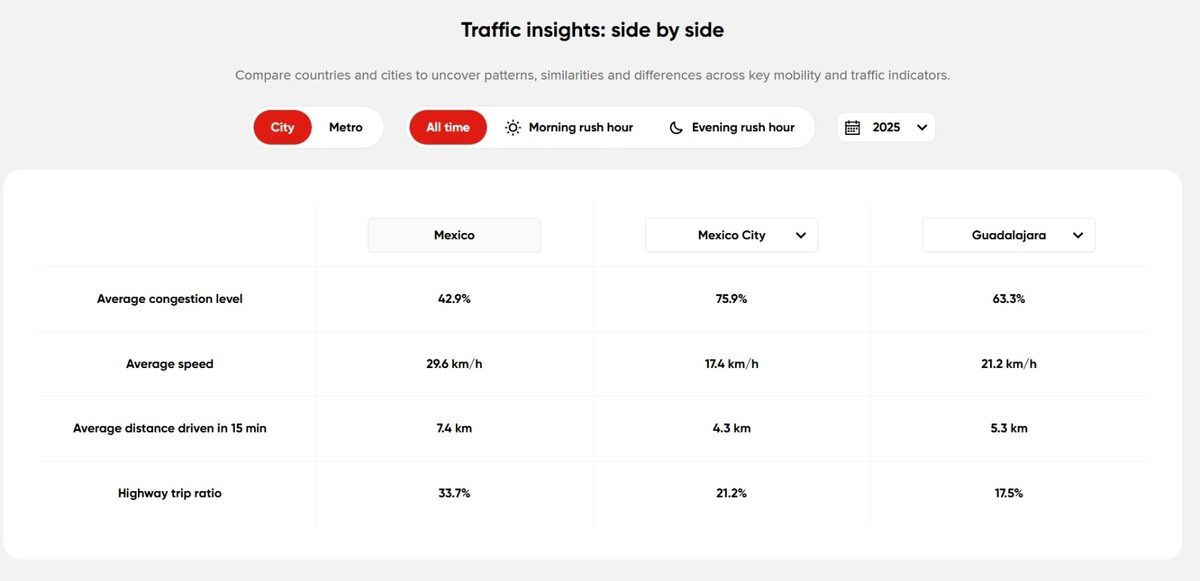Image resolution: width=1200 pixels, height=581 pixels.
Task: Open the Guadalajara city selector dropdown
Action: [1008, 236]
